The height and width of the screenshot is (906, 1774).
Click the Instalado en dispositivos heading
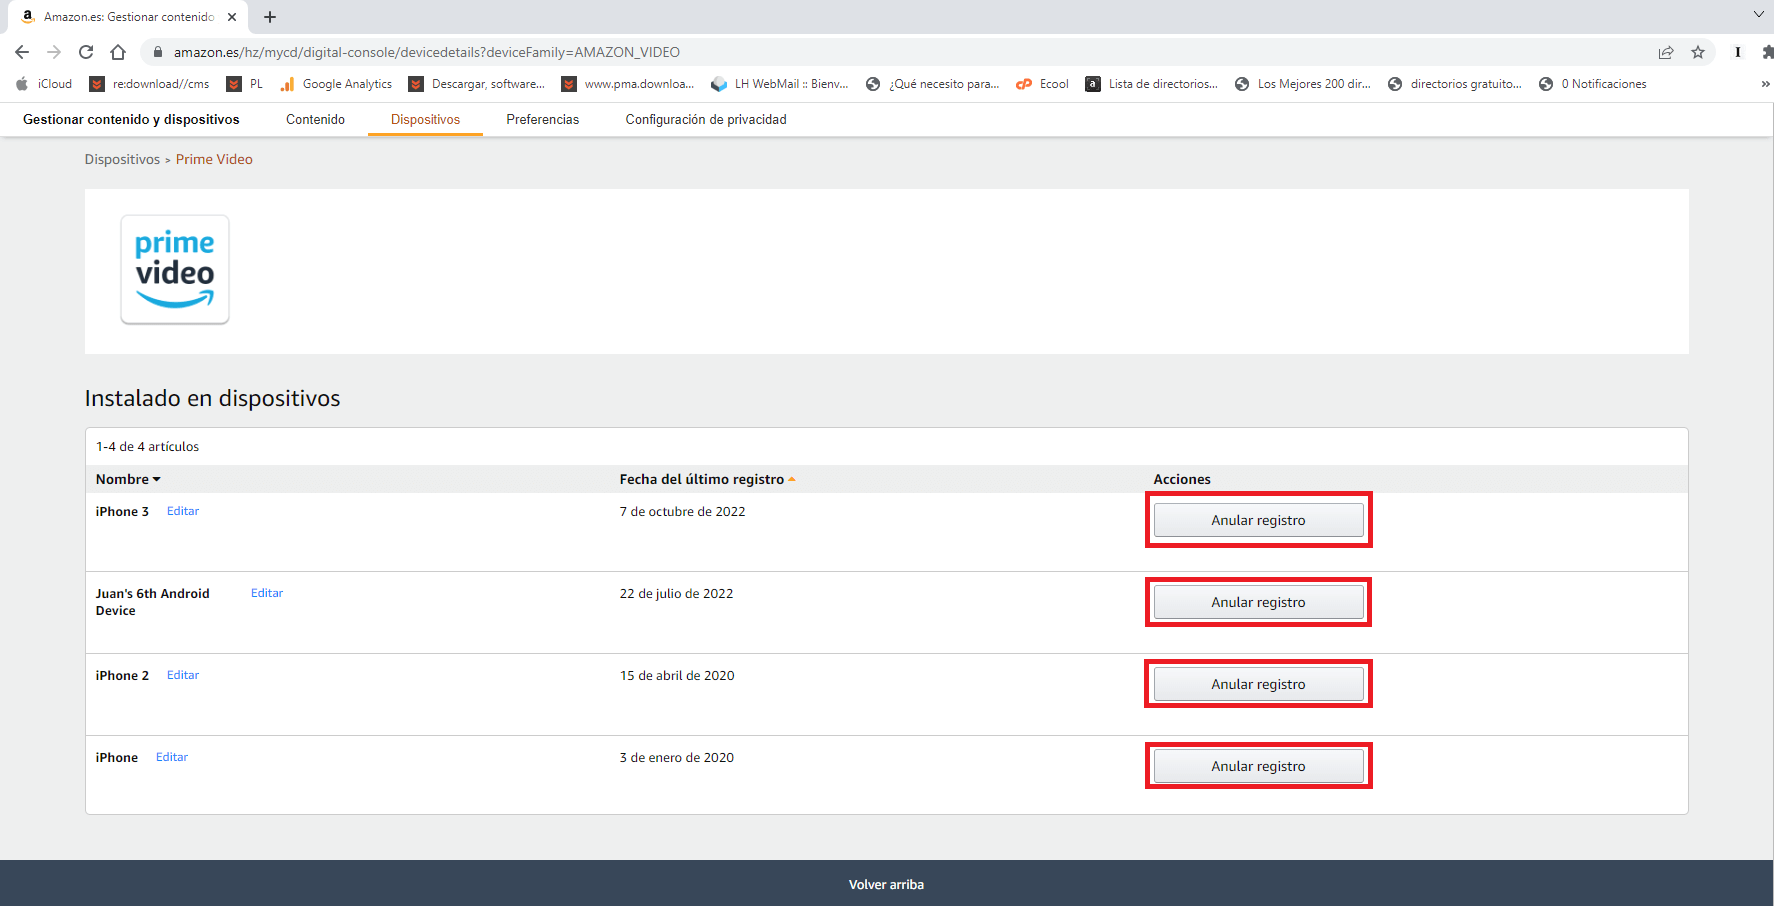[x=212, y=398]
